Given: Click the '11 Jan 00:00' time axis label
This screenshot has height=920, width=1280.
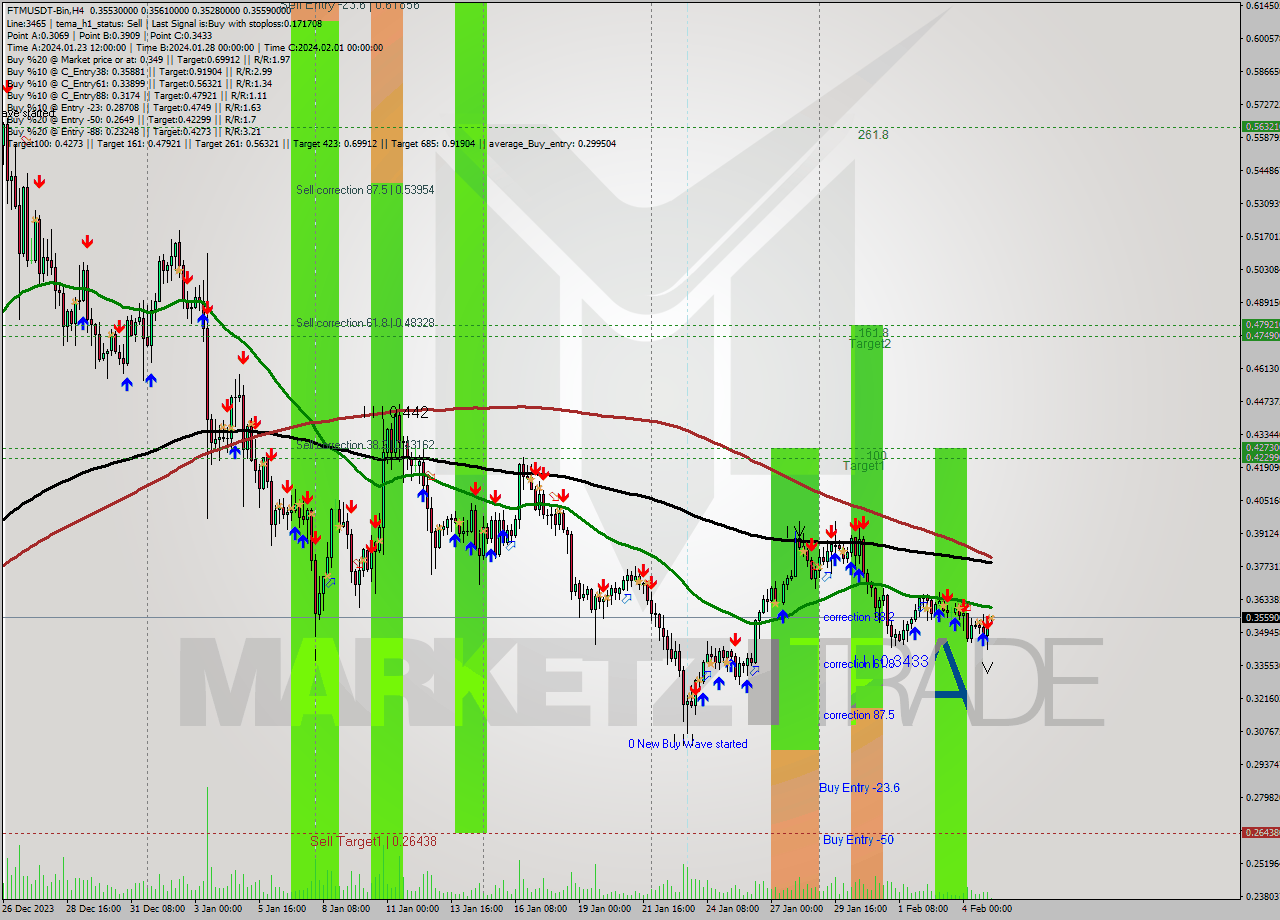Looking at the screenshot, I should coord(411,909).
